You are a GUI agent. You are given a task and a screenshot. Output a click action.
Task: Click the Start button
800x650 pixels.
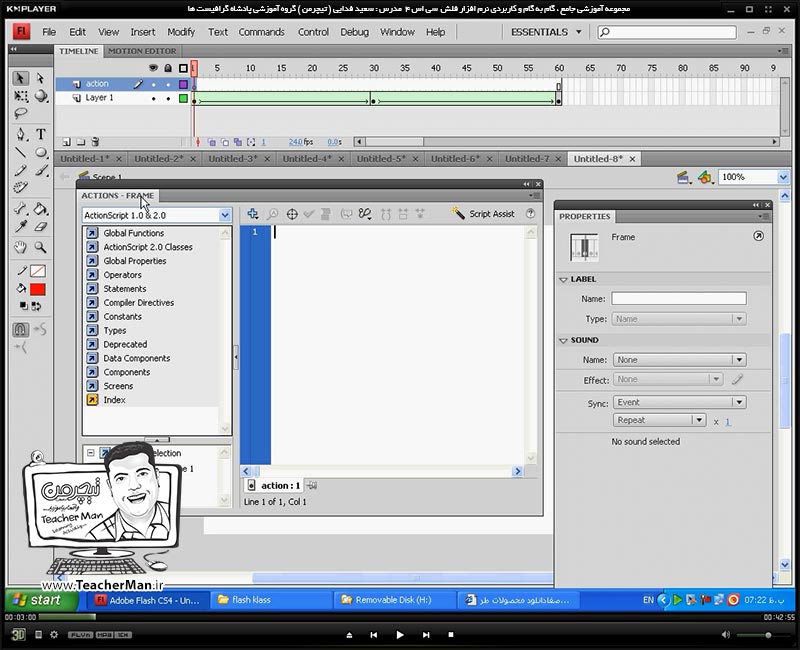40,600
